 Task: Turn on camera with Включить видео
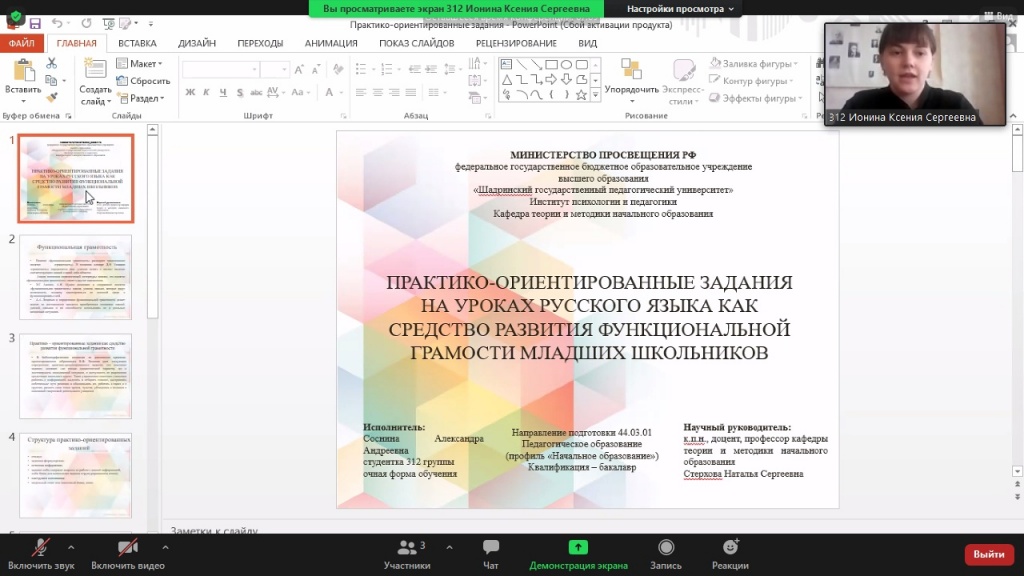pyautogui.click(x=128, y=553)
